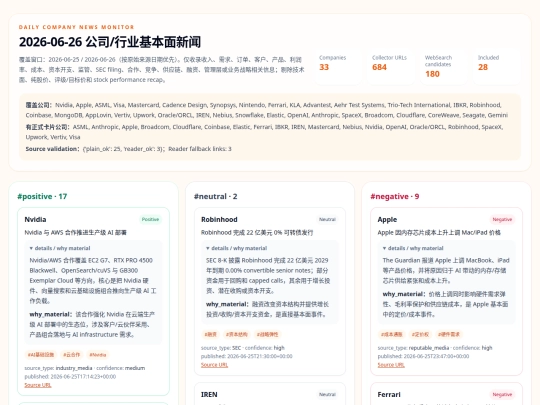Click the Apple Mac/iPad 价格 headline

[439, 232]
